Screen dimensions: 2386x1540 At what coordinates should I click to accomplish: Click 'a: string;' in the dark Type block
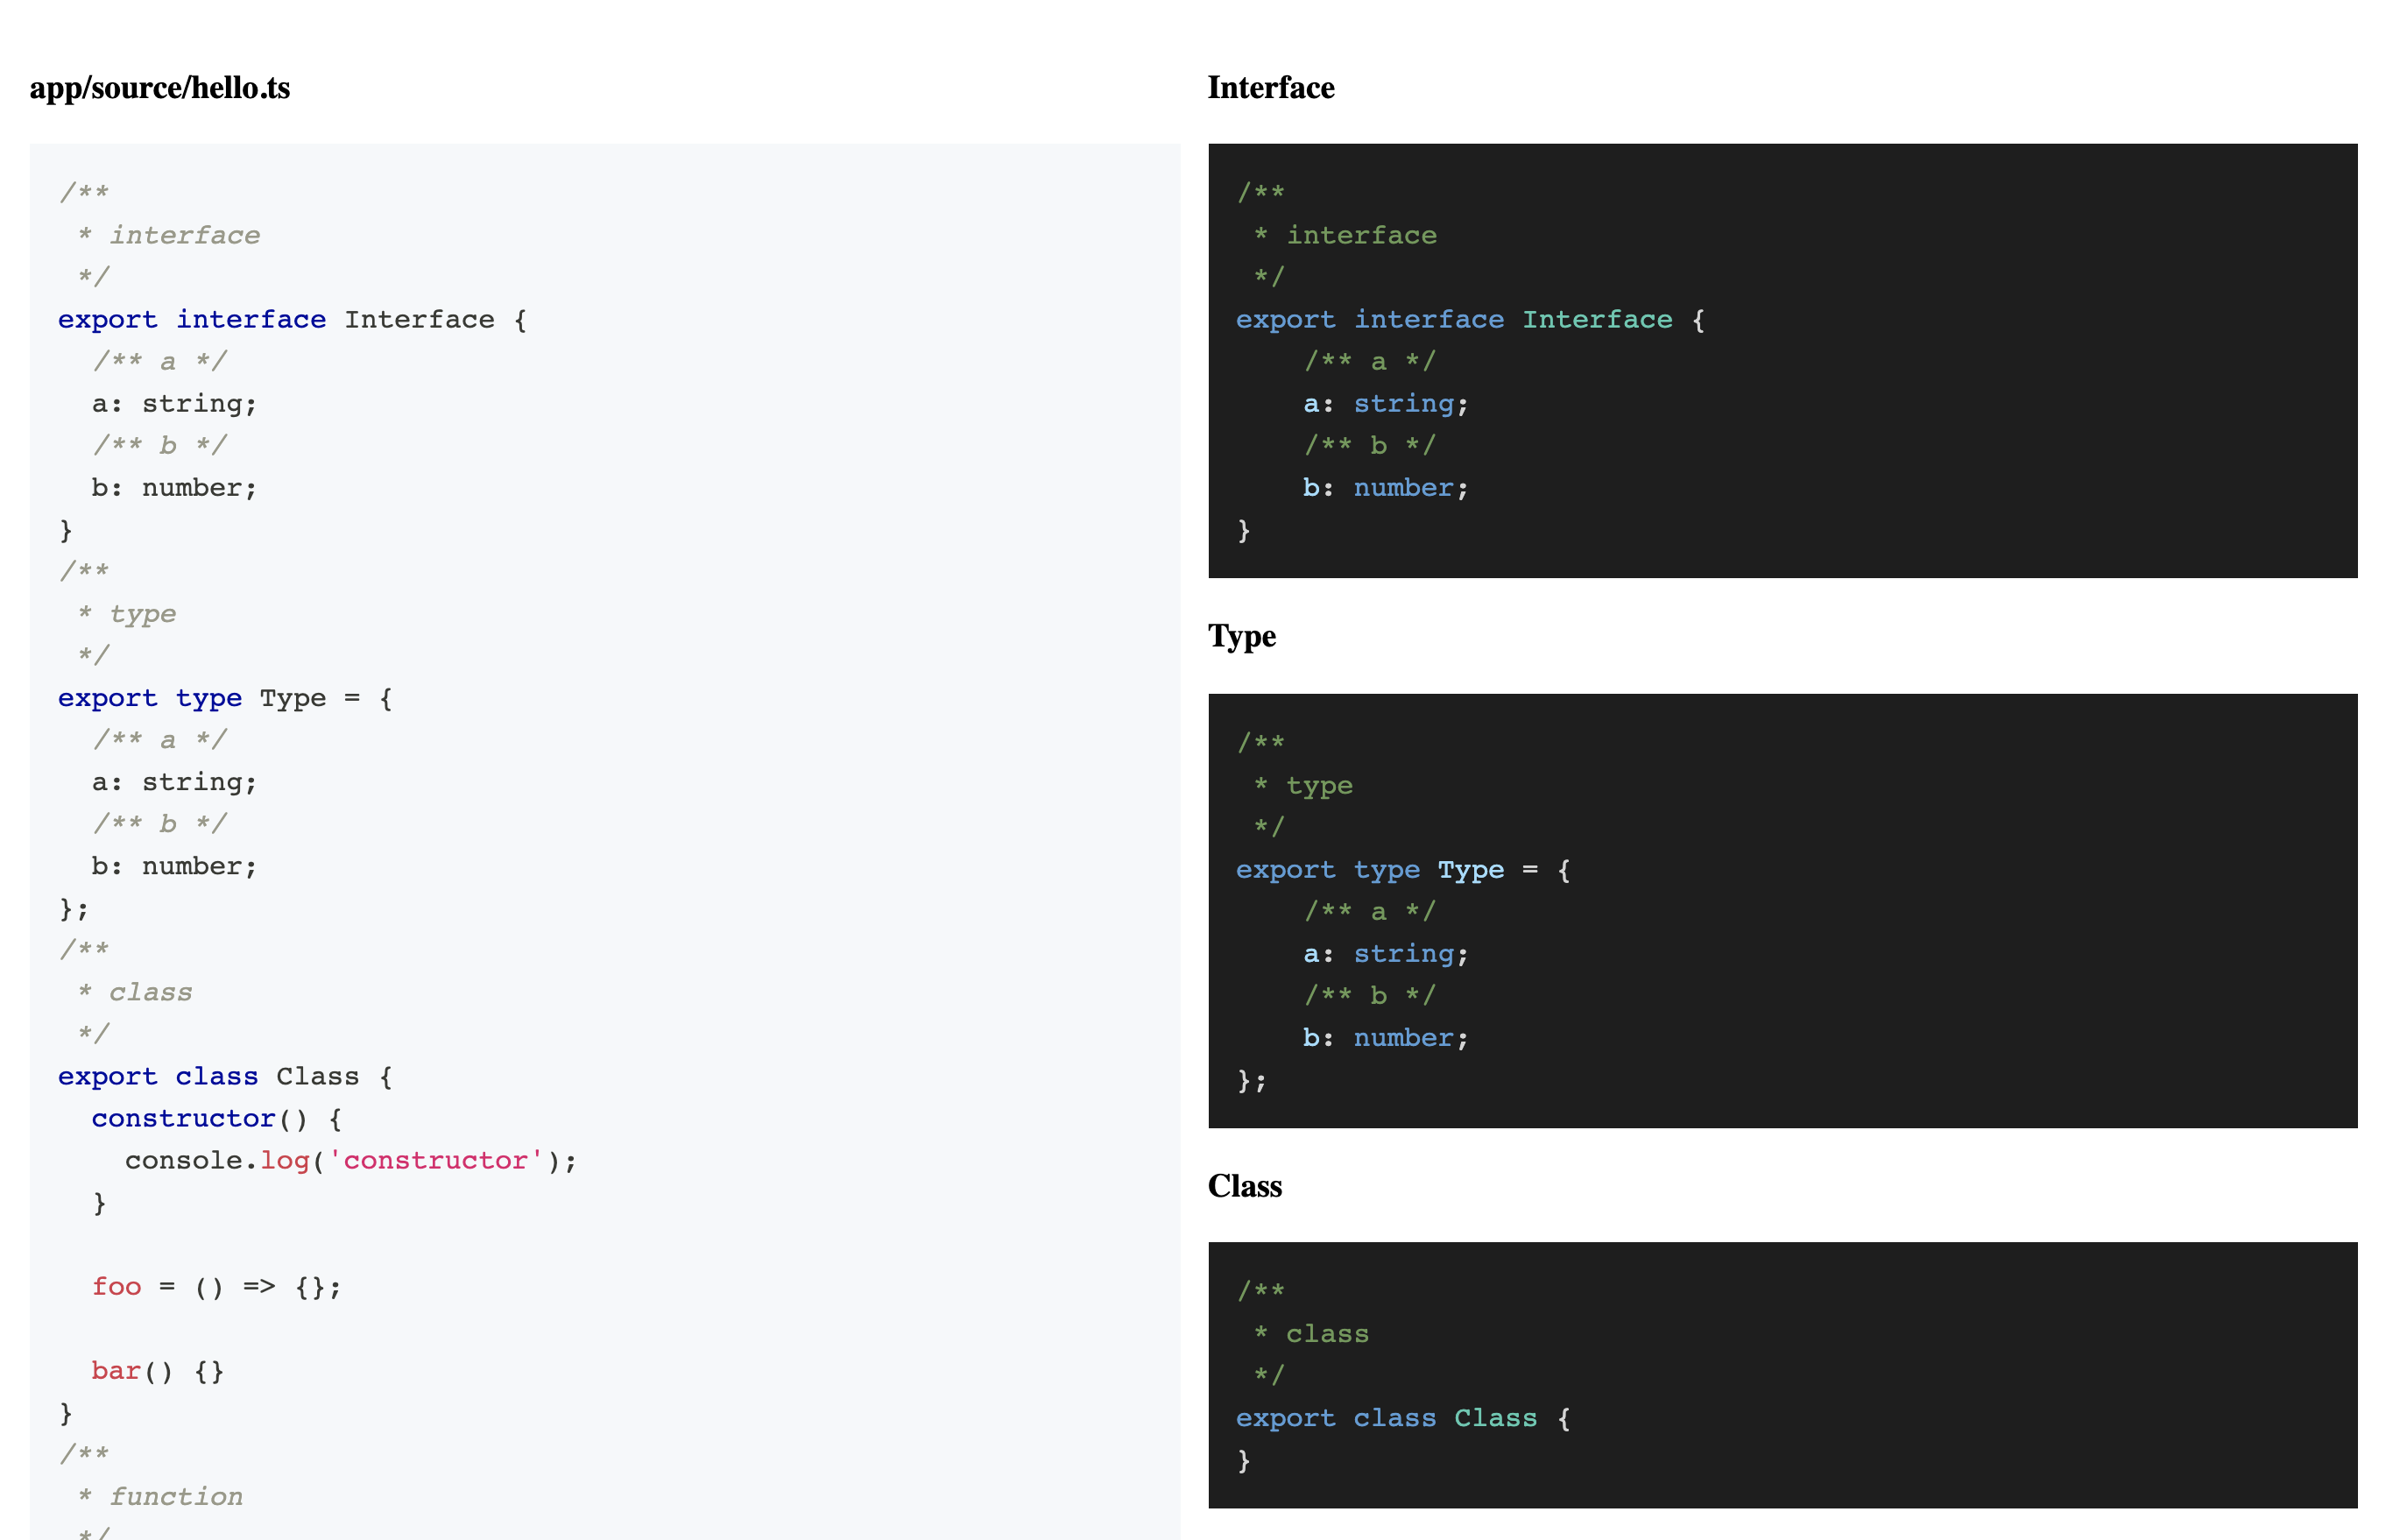1384,954
